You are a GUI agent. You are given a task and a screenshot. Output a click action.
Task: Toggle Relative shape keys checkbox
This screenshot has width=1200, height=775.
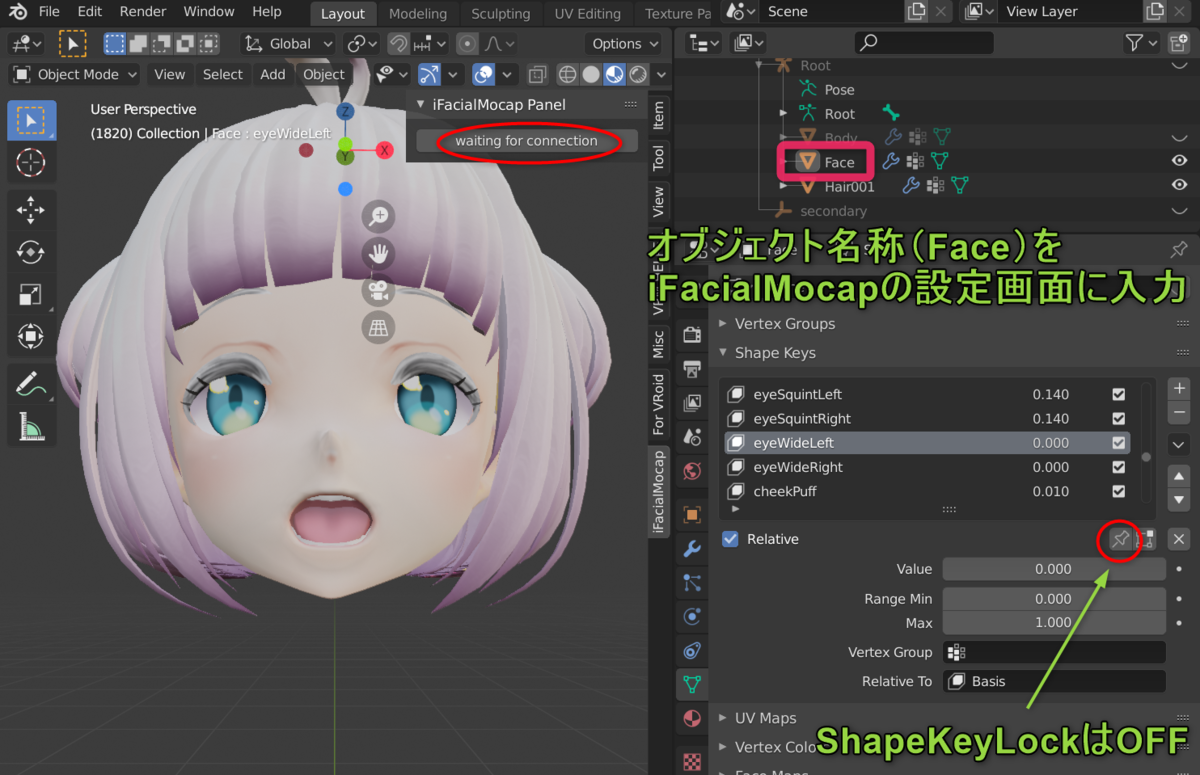(x=730, y=539)
